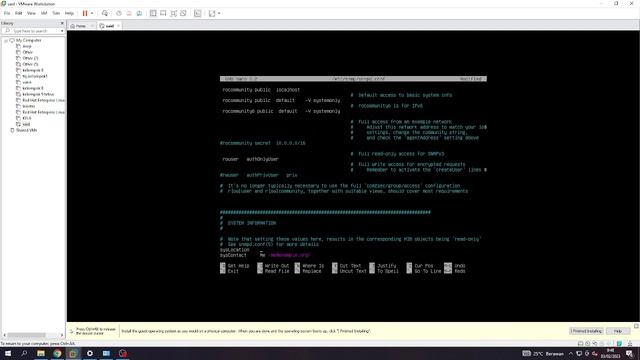Click the VMware Workstation taskbar icon
640x360 pixels.
click(x=73, y=353)
